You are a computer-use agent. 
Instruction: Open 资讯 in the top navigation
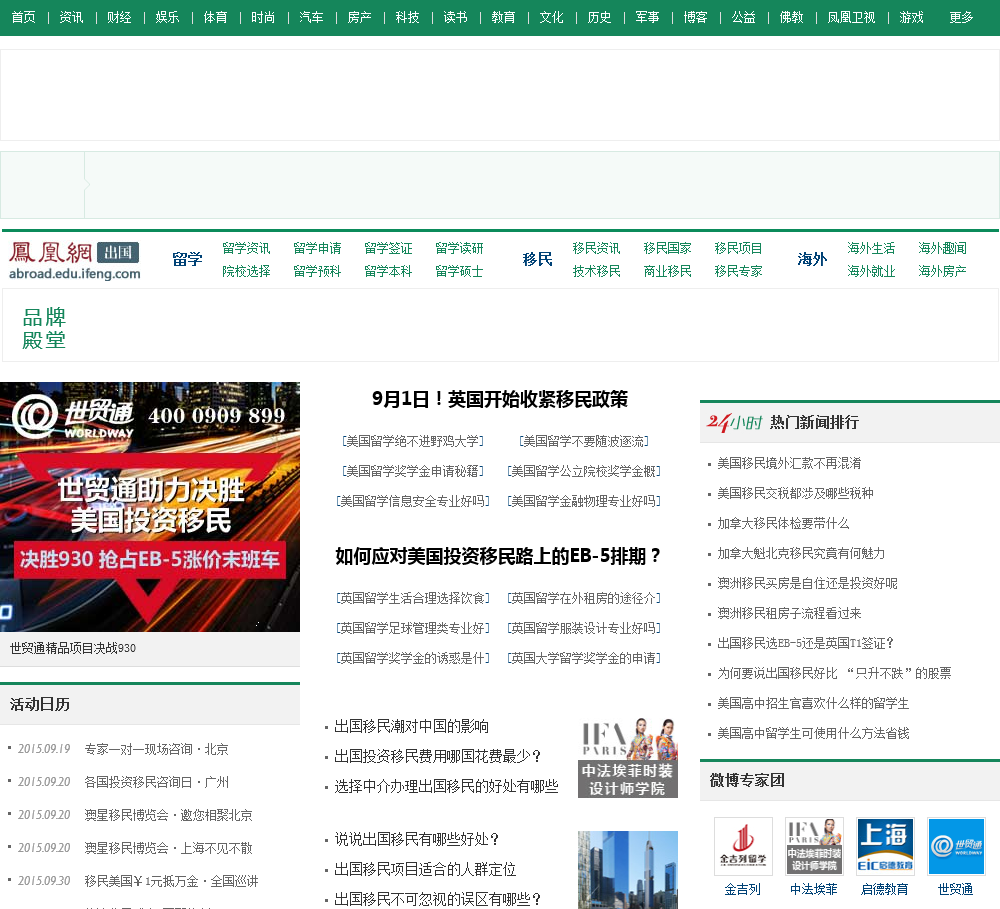coord(71,17)
